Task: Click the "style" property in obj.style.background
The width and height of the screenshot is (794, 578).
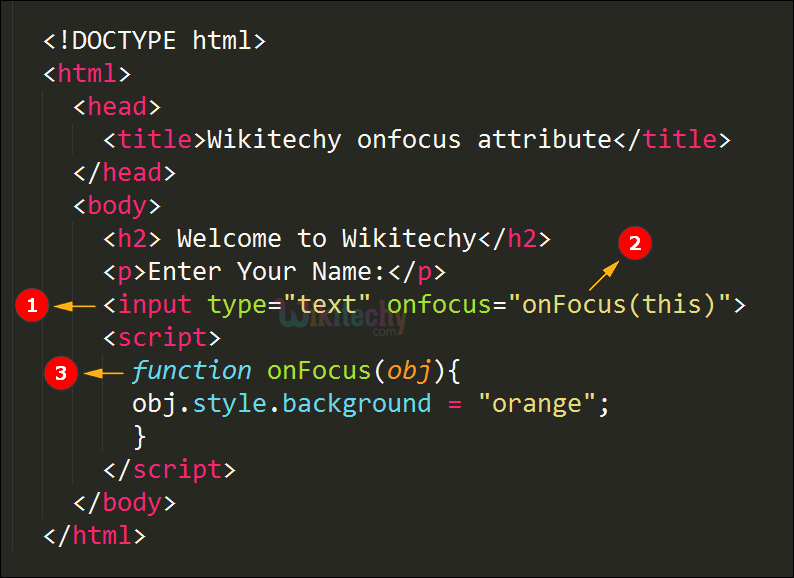Action: 229,403
